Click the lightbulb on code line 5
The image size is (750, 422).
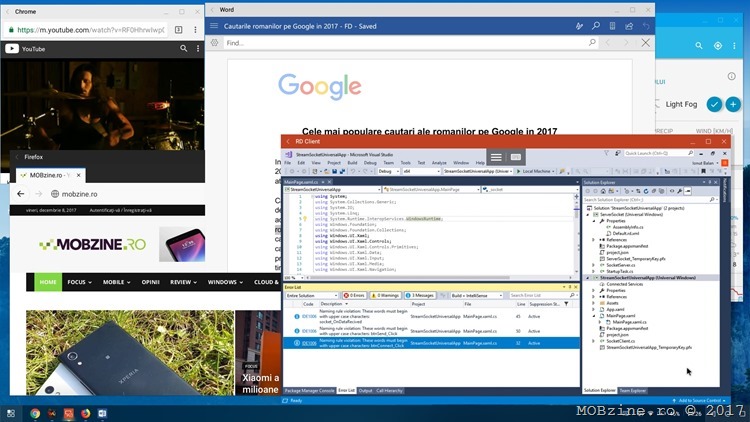coord(305,219)
